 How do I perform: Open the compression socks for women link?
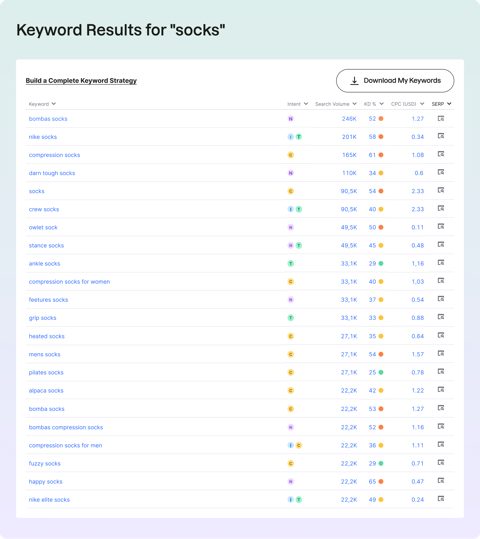[x=69, y=282]
